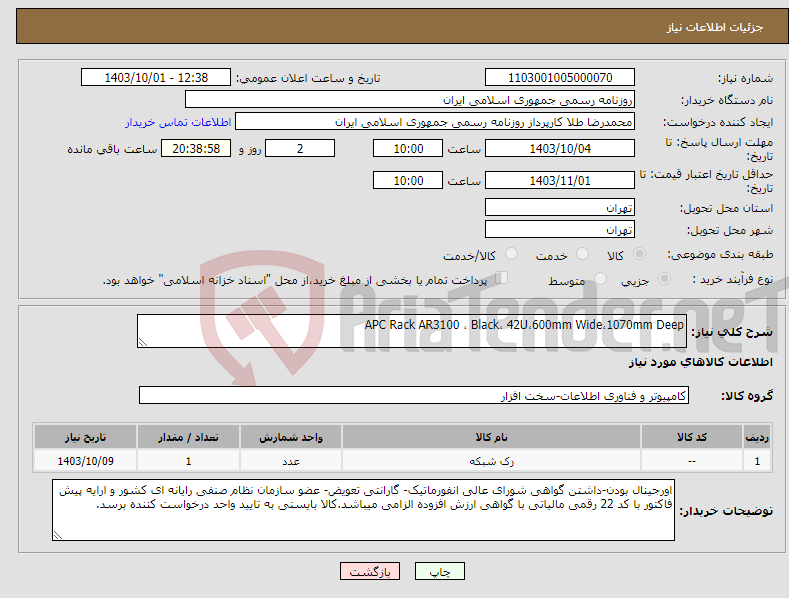Click the buyer organization name field
This screenshot has width=789, height=598.
410,99
